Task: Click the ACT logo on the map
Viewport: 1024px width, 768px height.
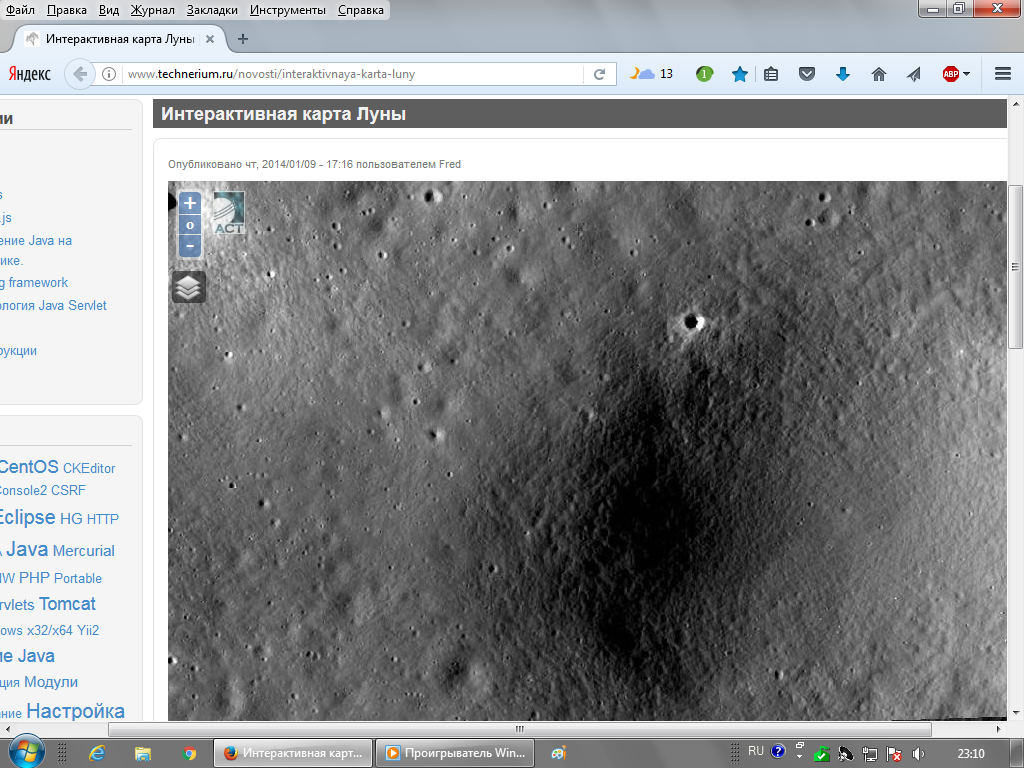Action: click(x=229, y=212)
